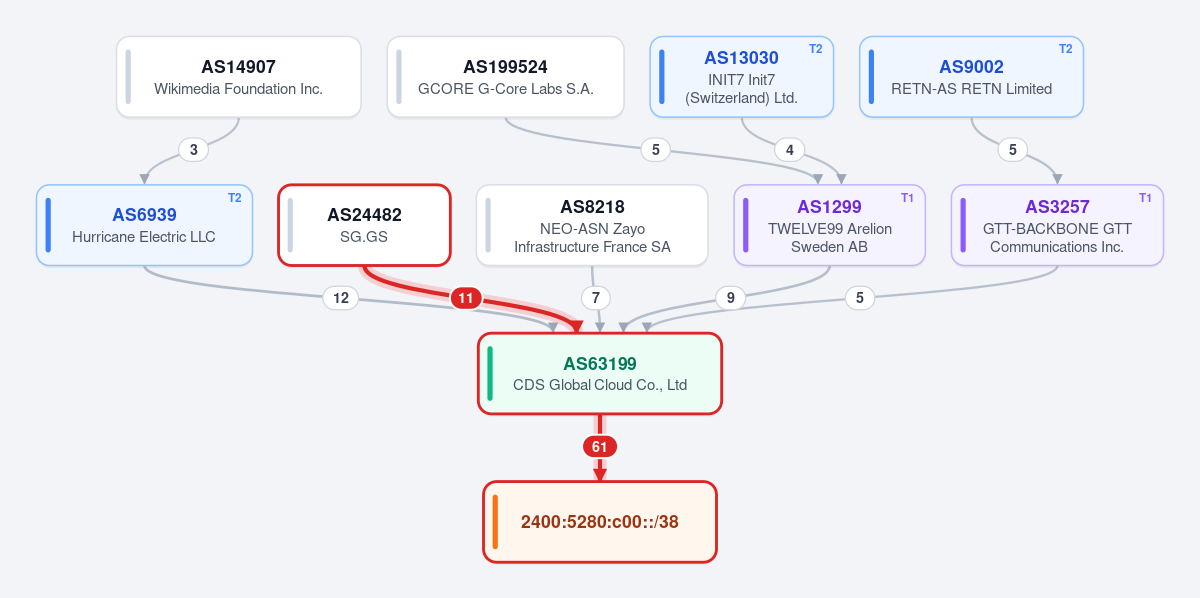This screenshot has width=1200, height=598.
Task: Select the 2400:5280:c00::/38 prefix box
Action: coord(600,522)
